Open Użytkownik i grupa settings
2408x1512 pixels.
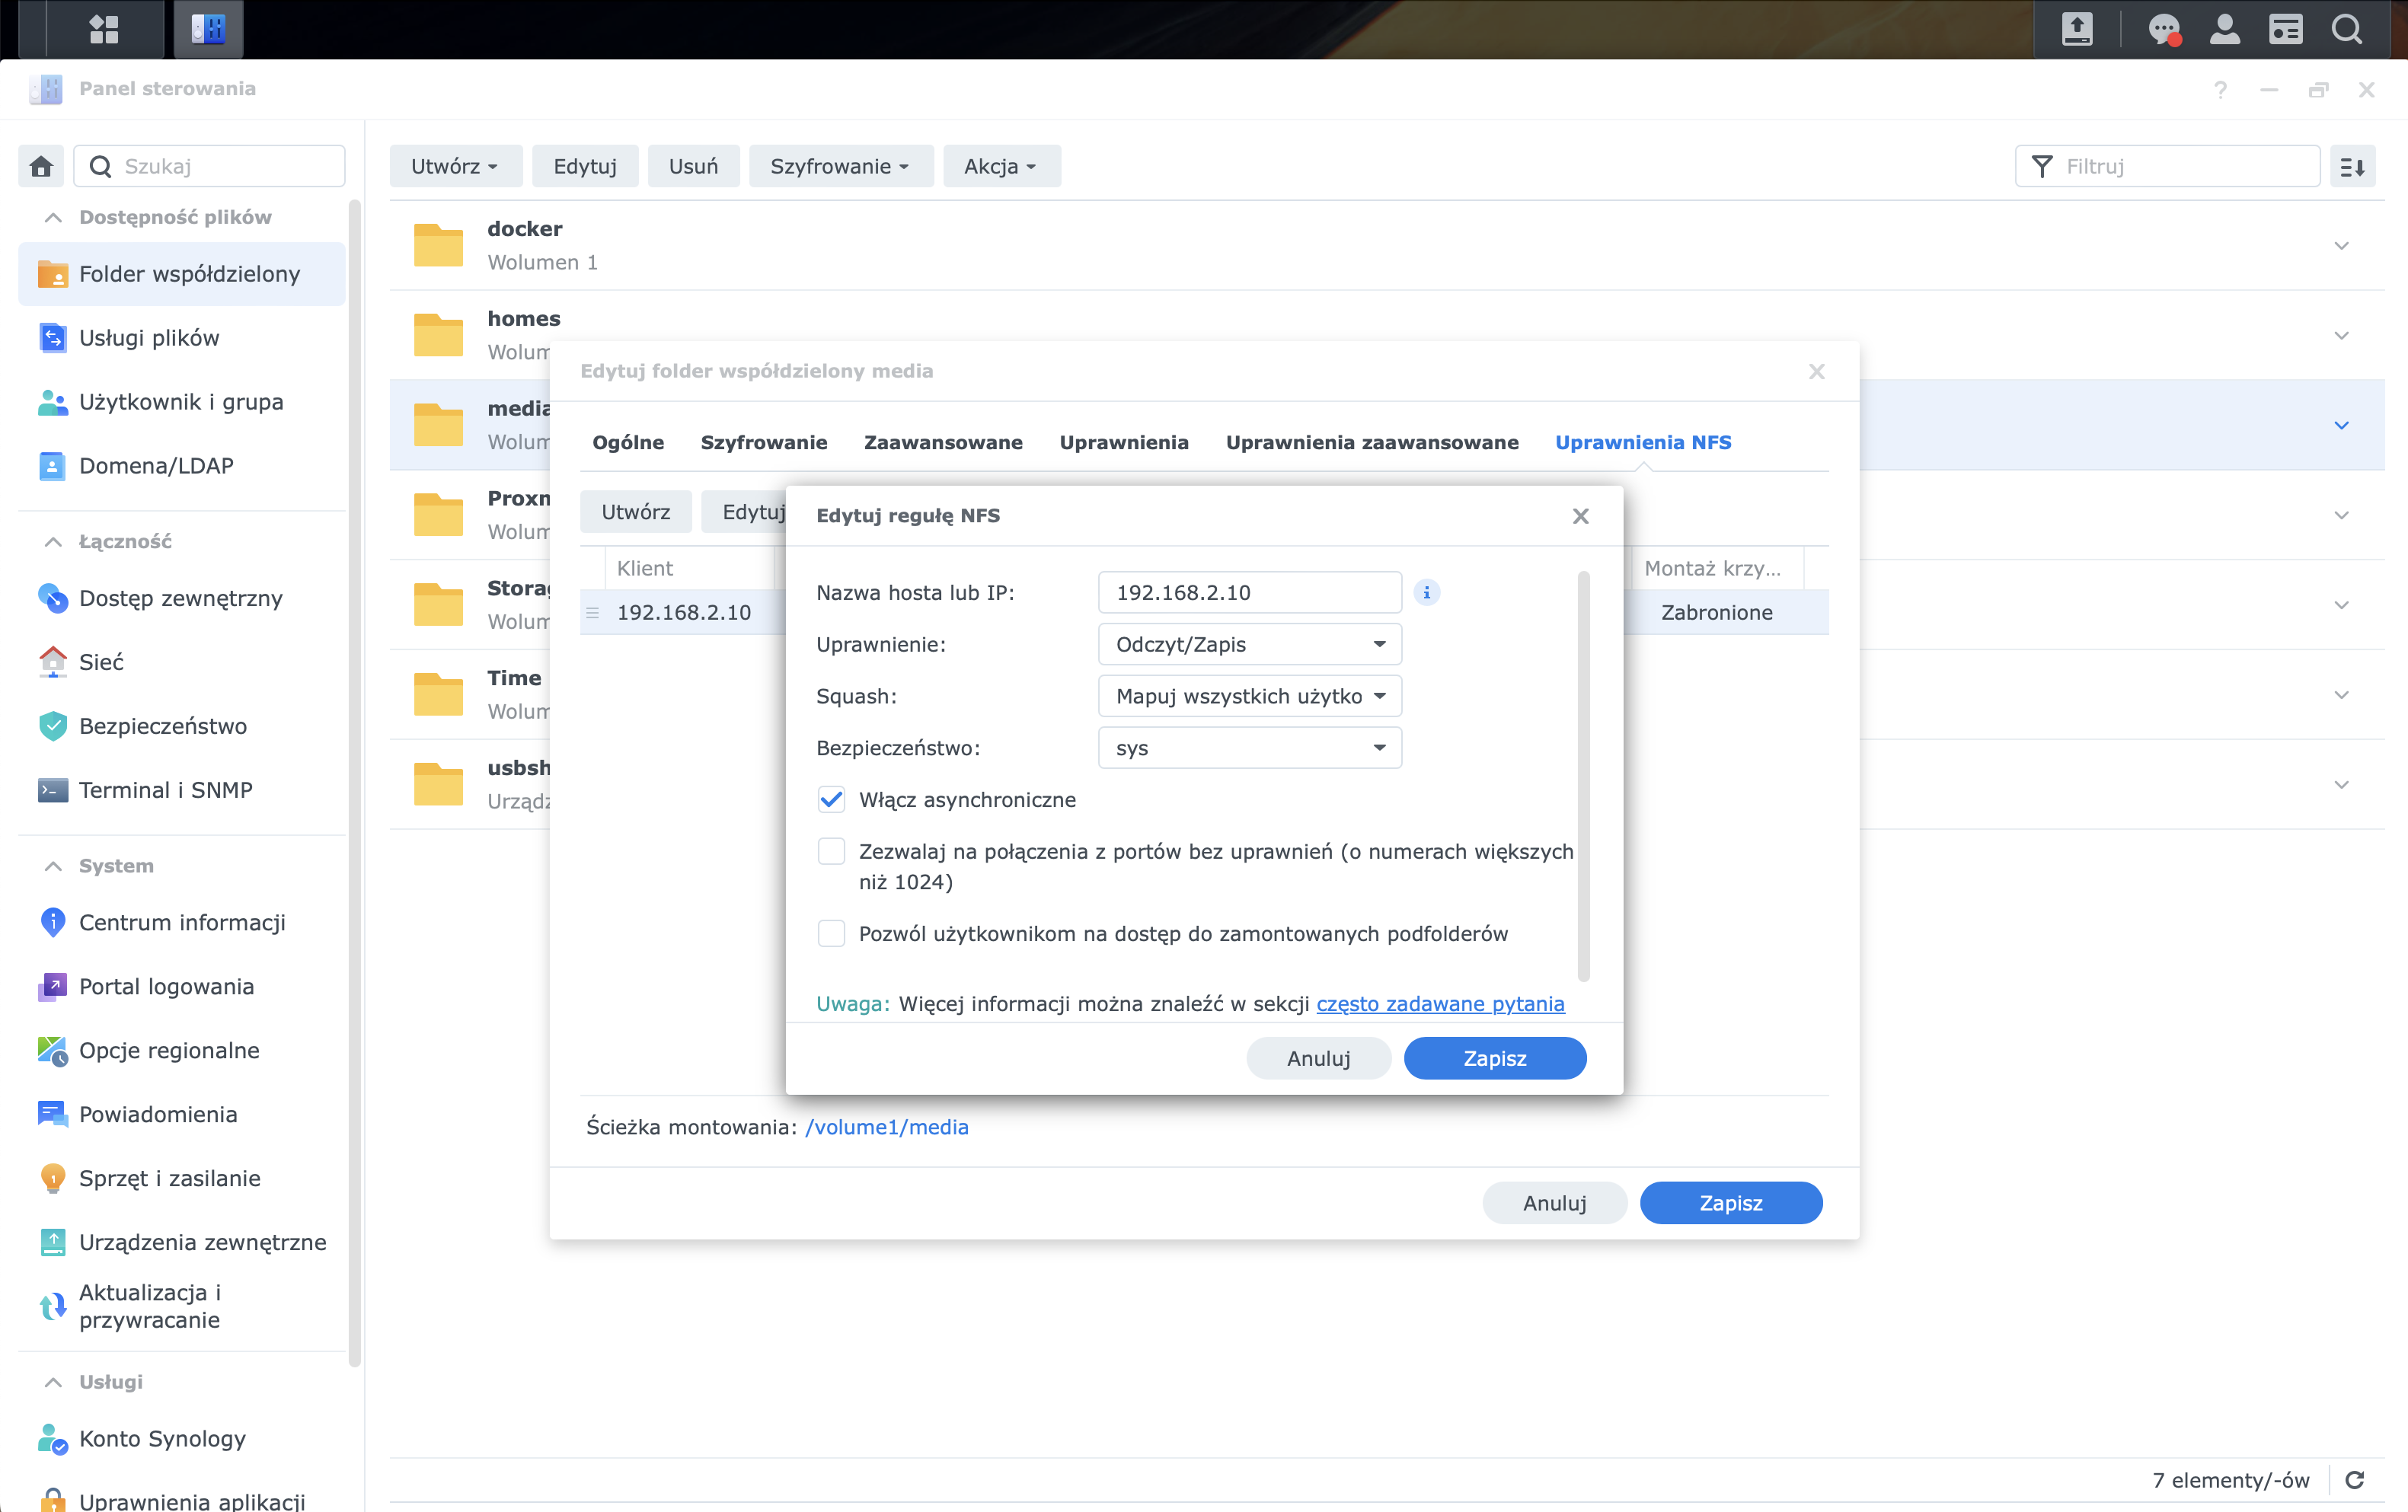click(182, 402)
